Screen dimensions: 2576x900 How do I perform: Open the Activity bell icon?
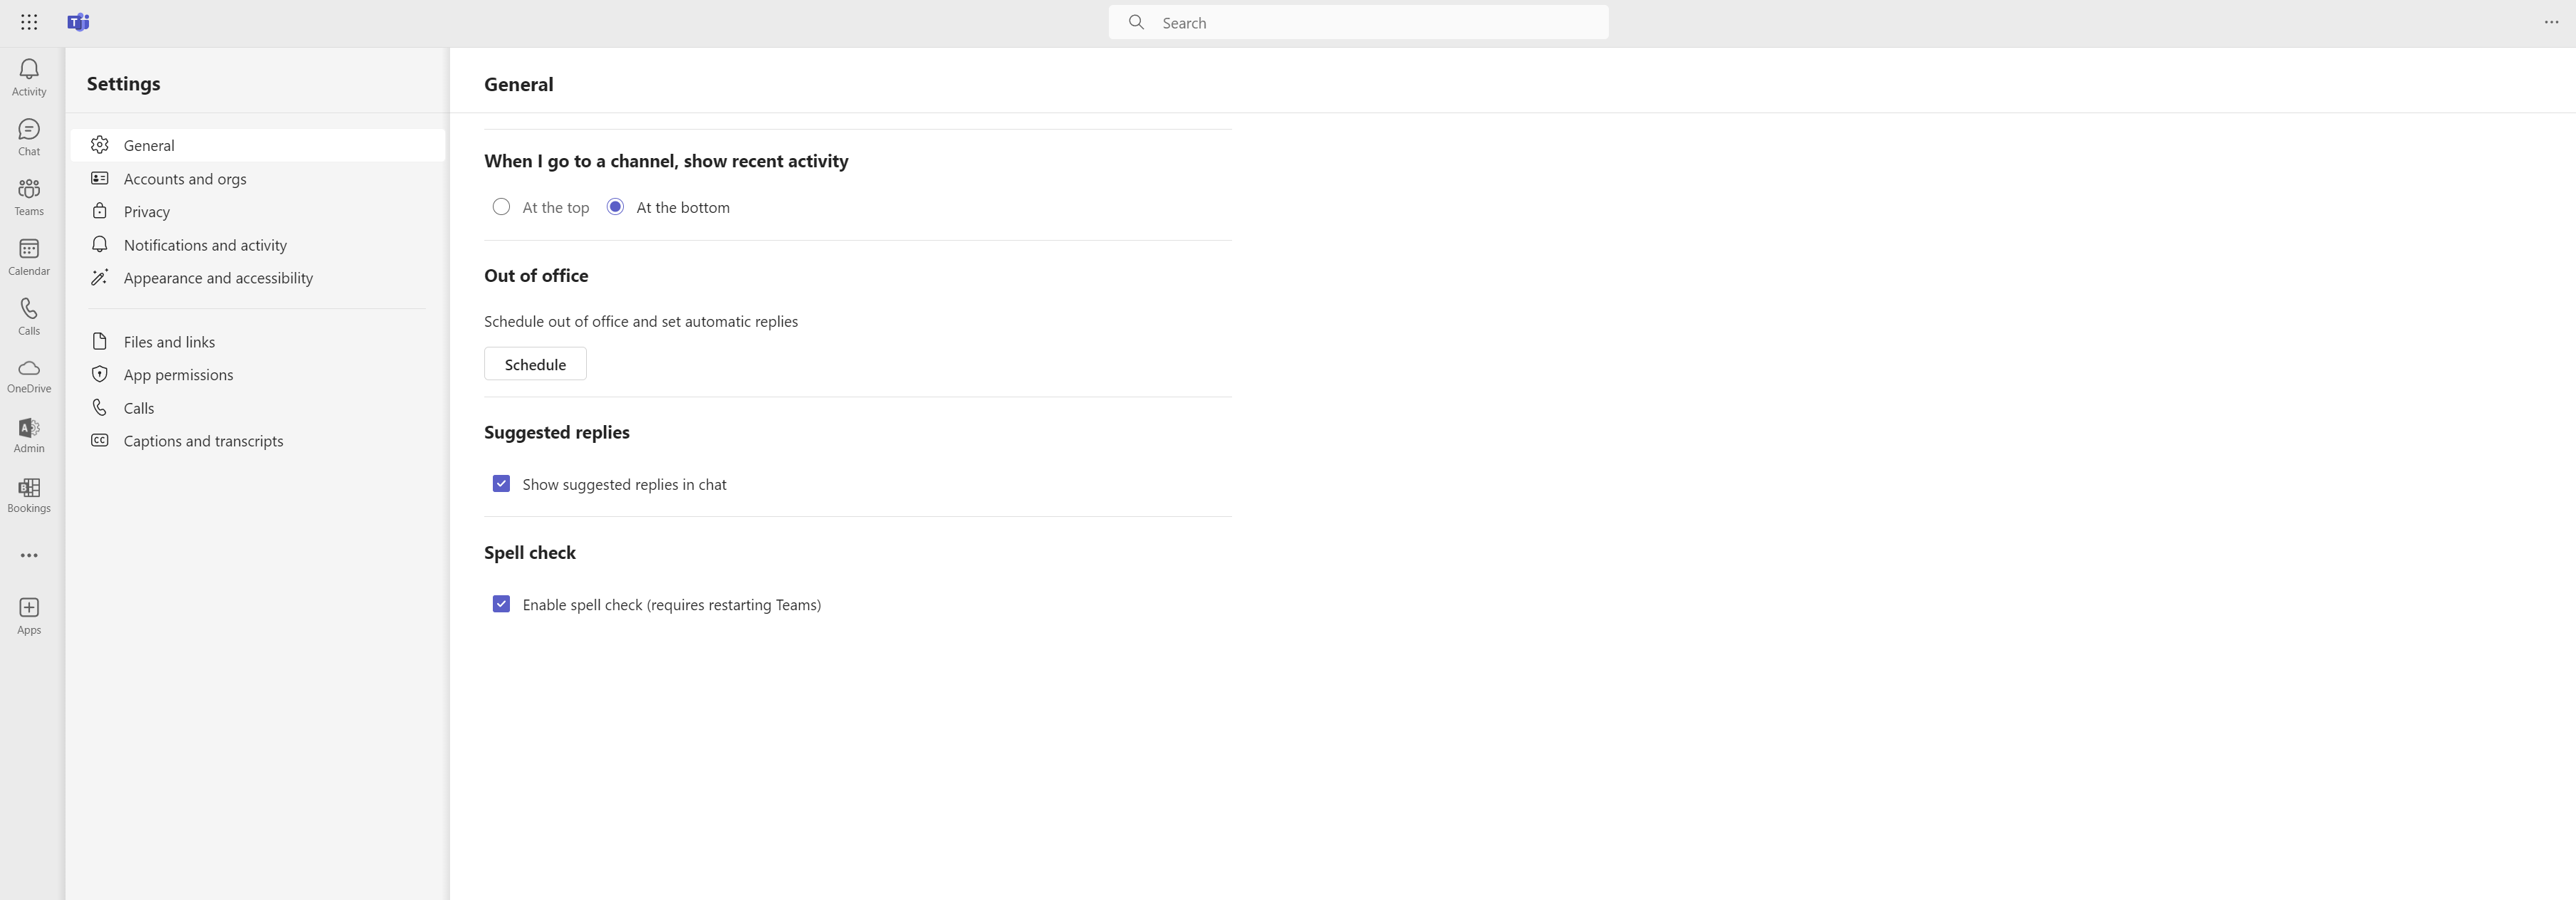tap(29, 76)
